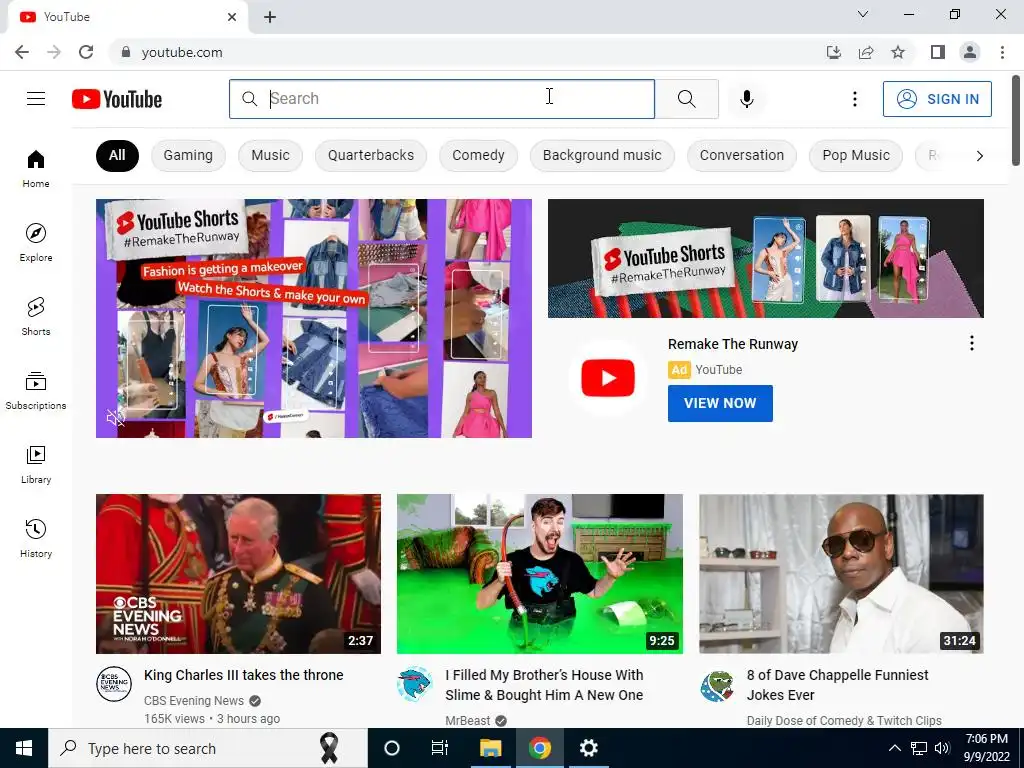Open Chrome profile icon
The width and height of the screenshot is (1024, 768).
970,52
